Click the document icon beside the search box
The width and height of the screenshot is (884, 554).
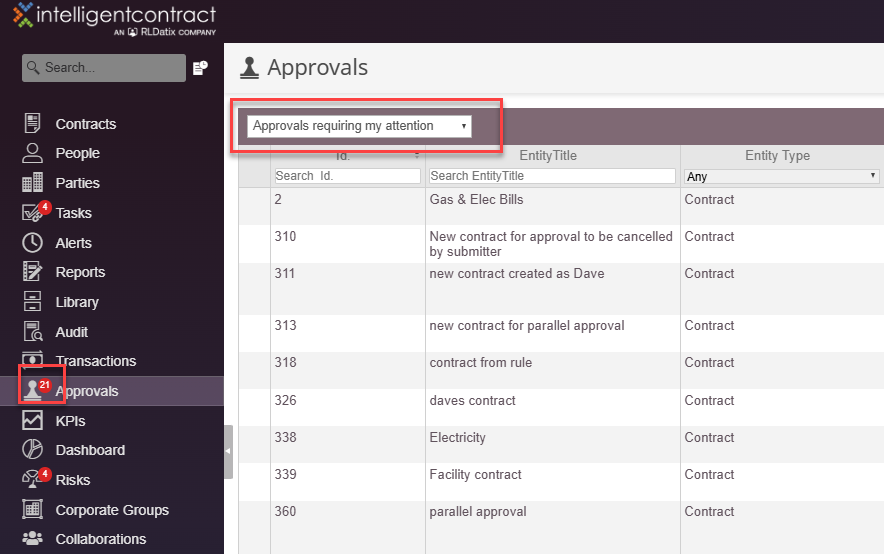point(200,68)
